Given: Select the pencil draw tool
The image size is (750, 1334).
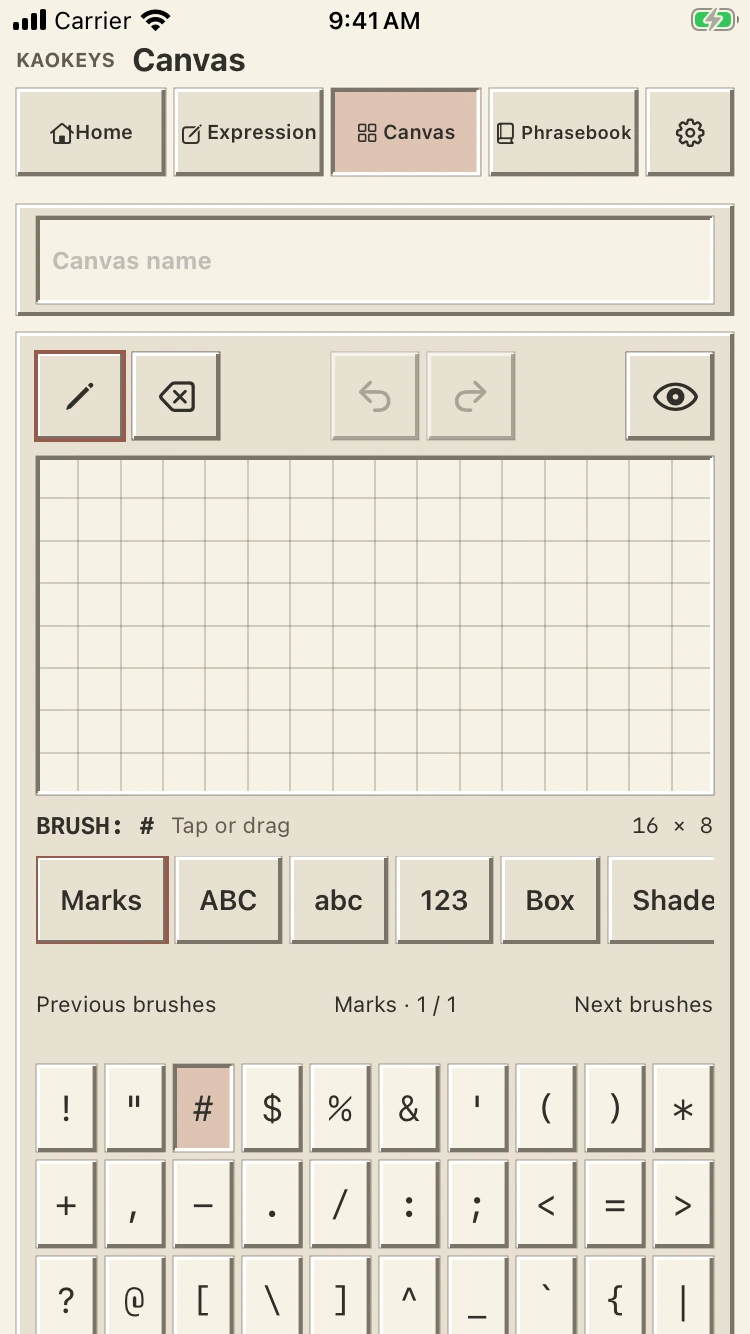Looking at the screenshot, I should (80, 396).
